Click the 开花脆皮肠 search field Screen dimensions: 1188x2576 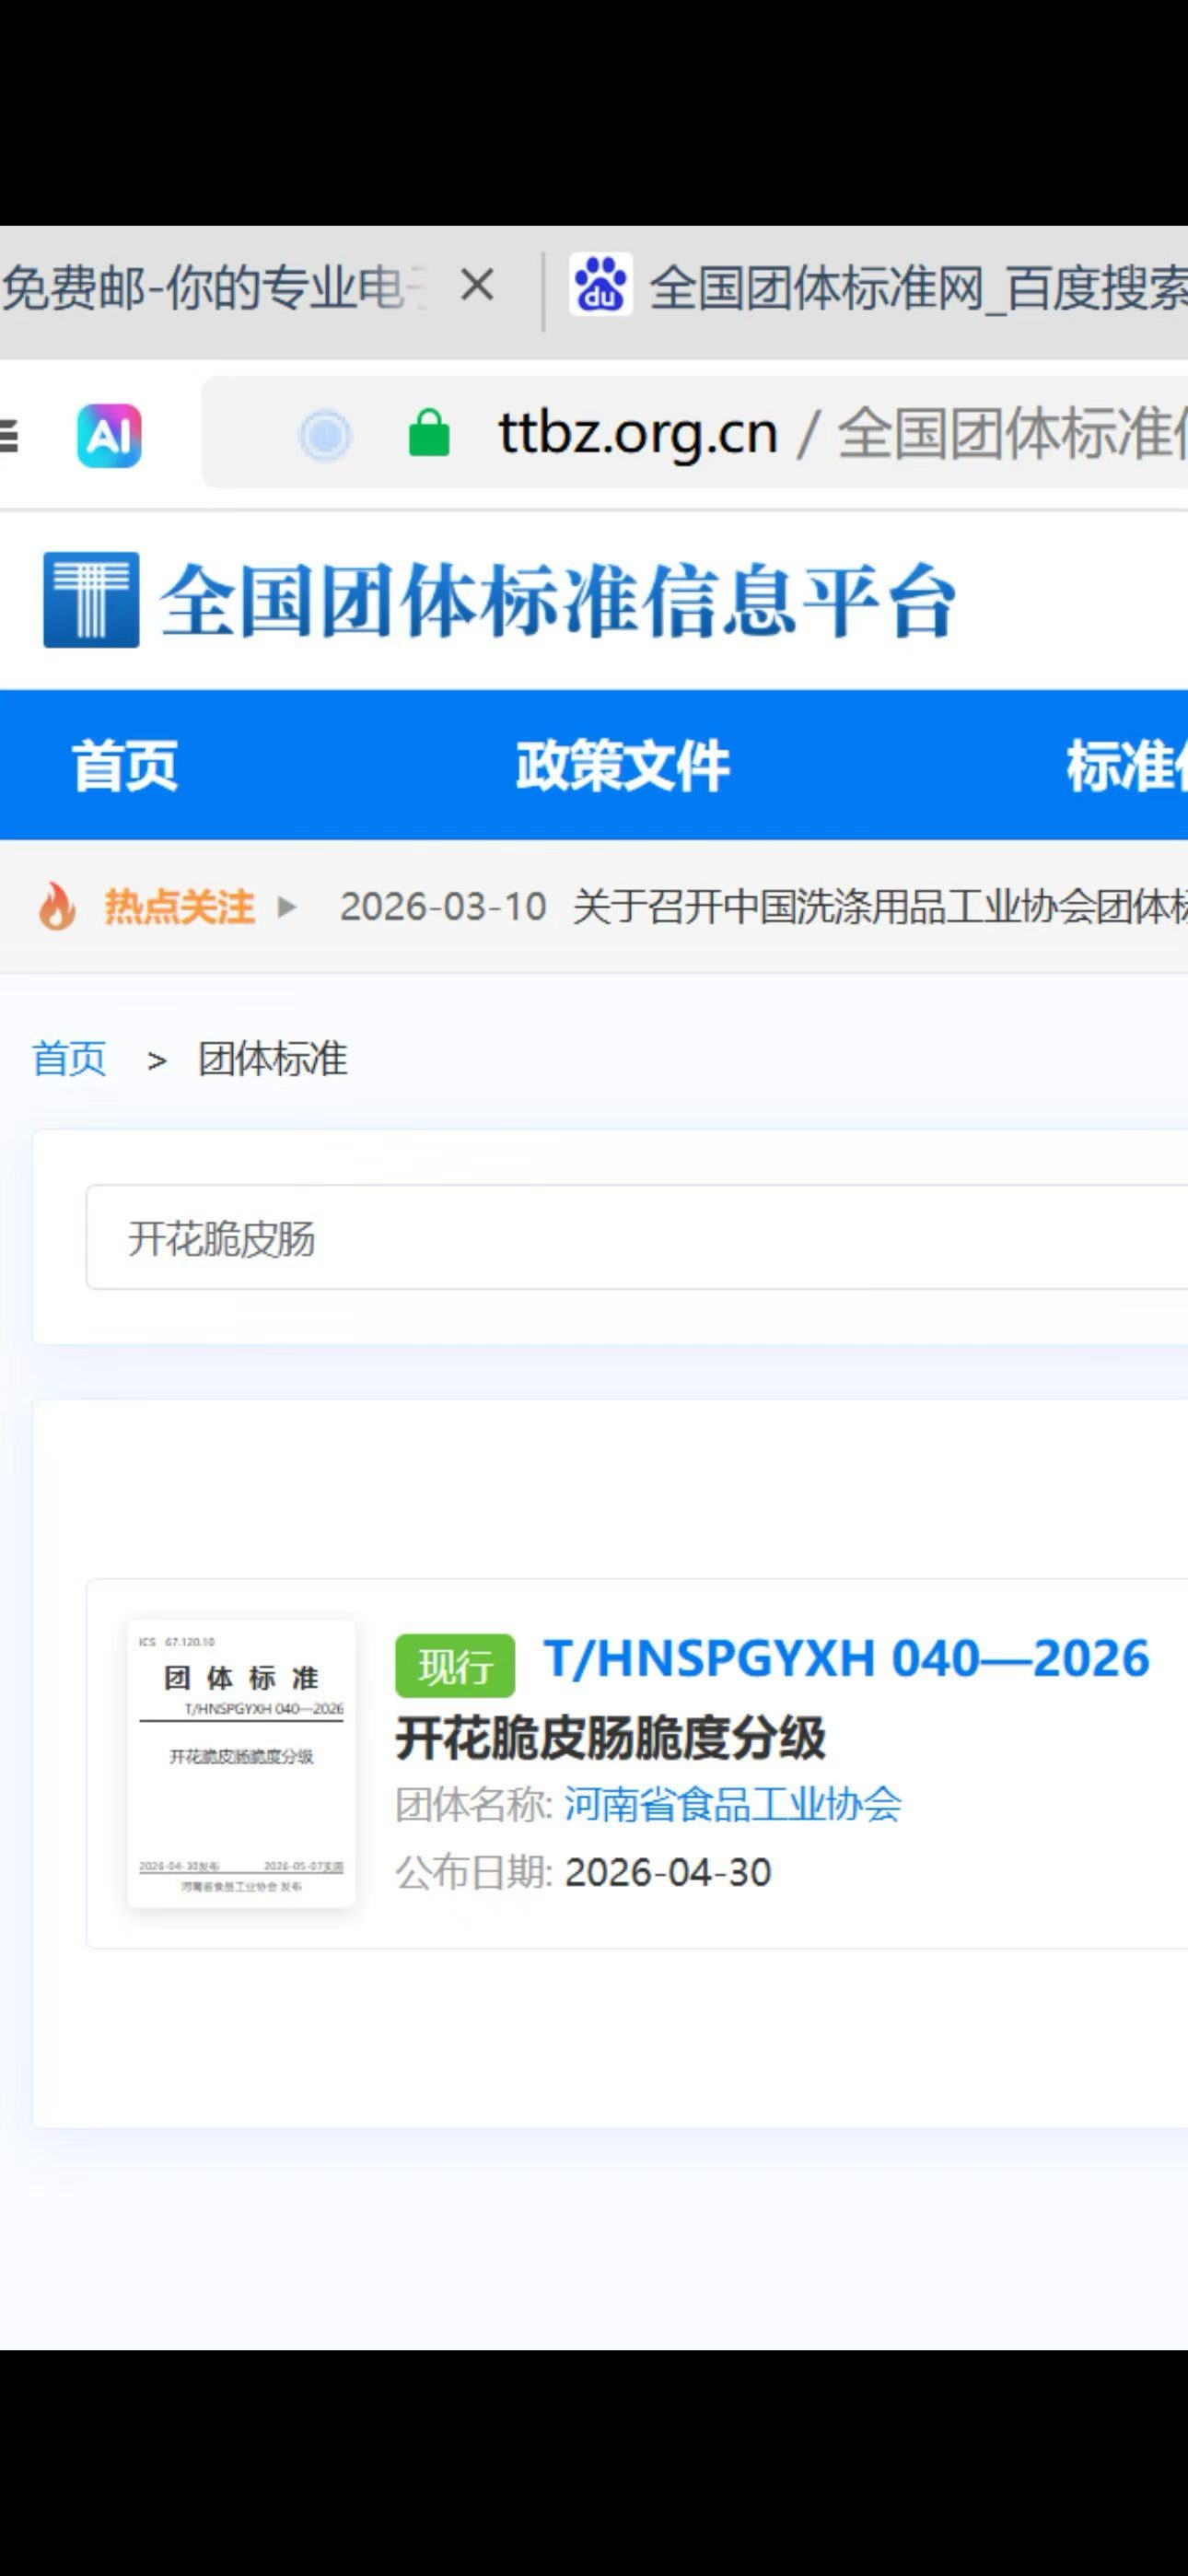click(x=637, y=1238)
